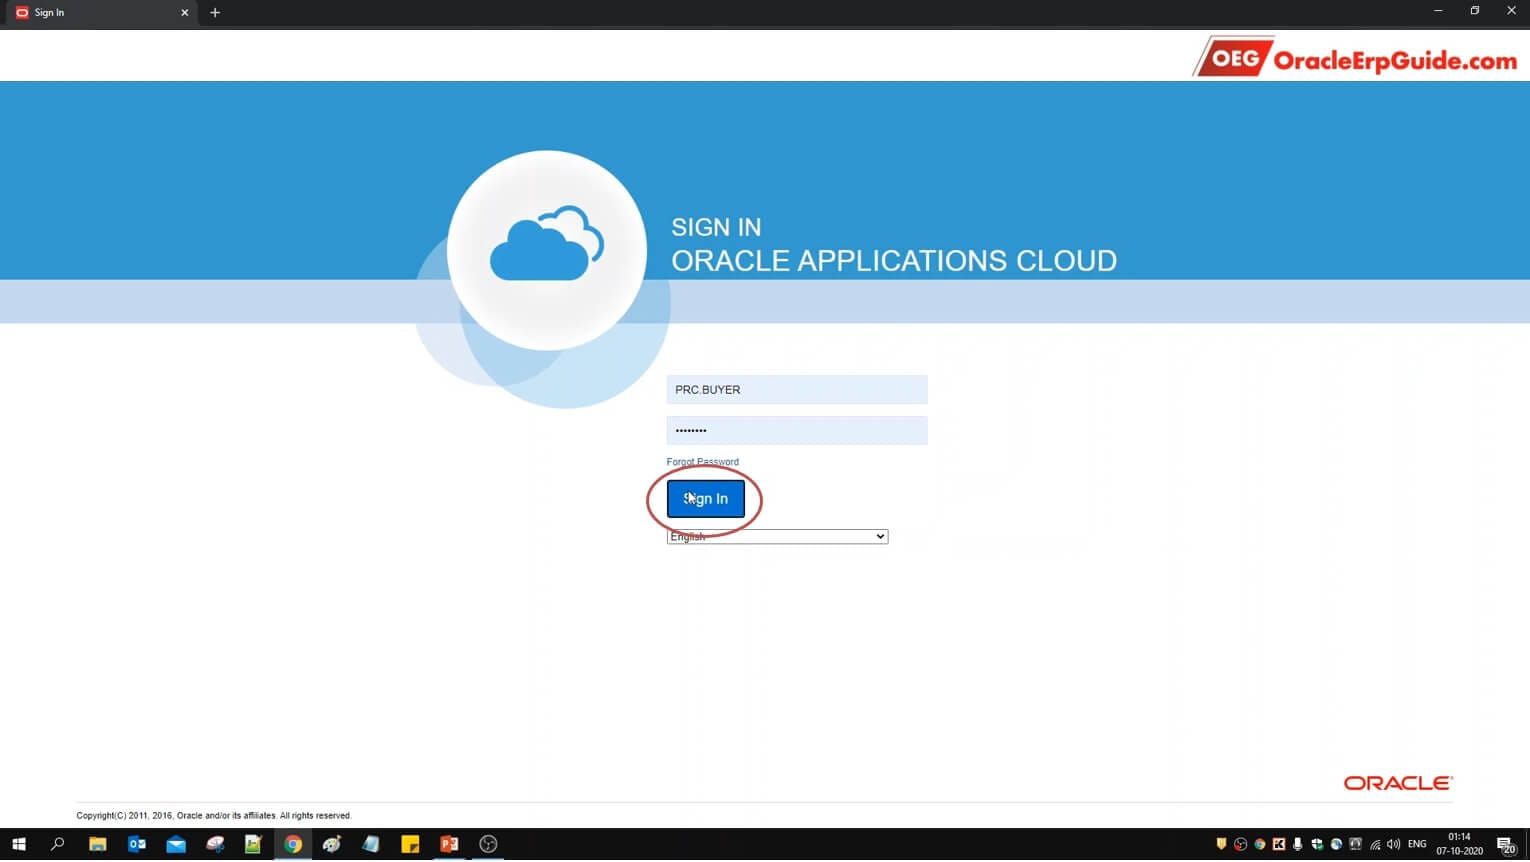Launch File Explorer from the taskbar

[x=97, y=845]
